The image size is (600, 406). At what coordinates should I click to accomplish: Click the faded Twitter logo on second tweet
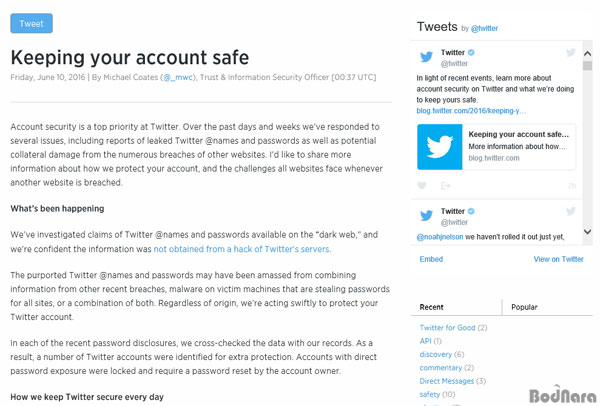click(570, 211)
